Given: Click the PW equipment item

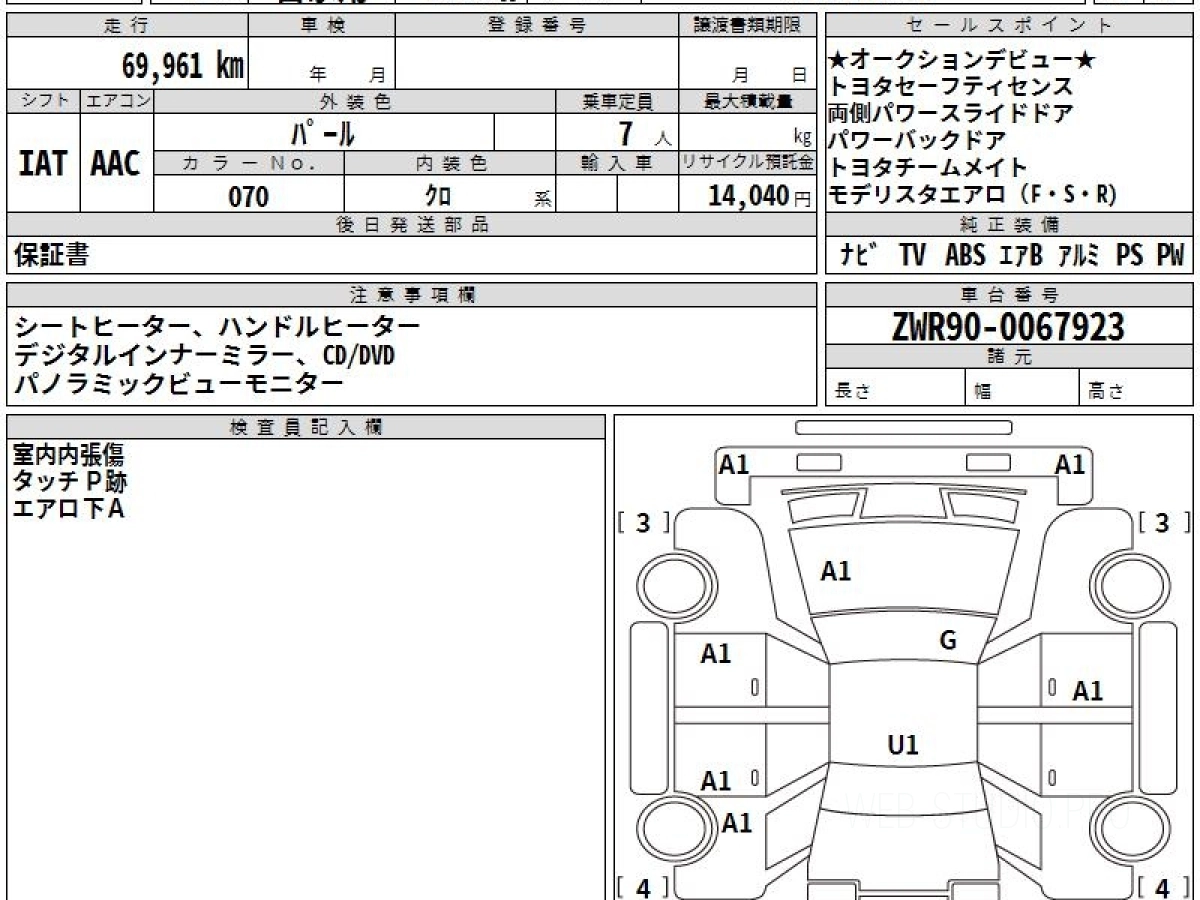Looking at the screenshot, I should (x=1171, y=256).
